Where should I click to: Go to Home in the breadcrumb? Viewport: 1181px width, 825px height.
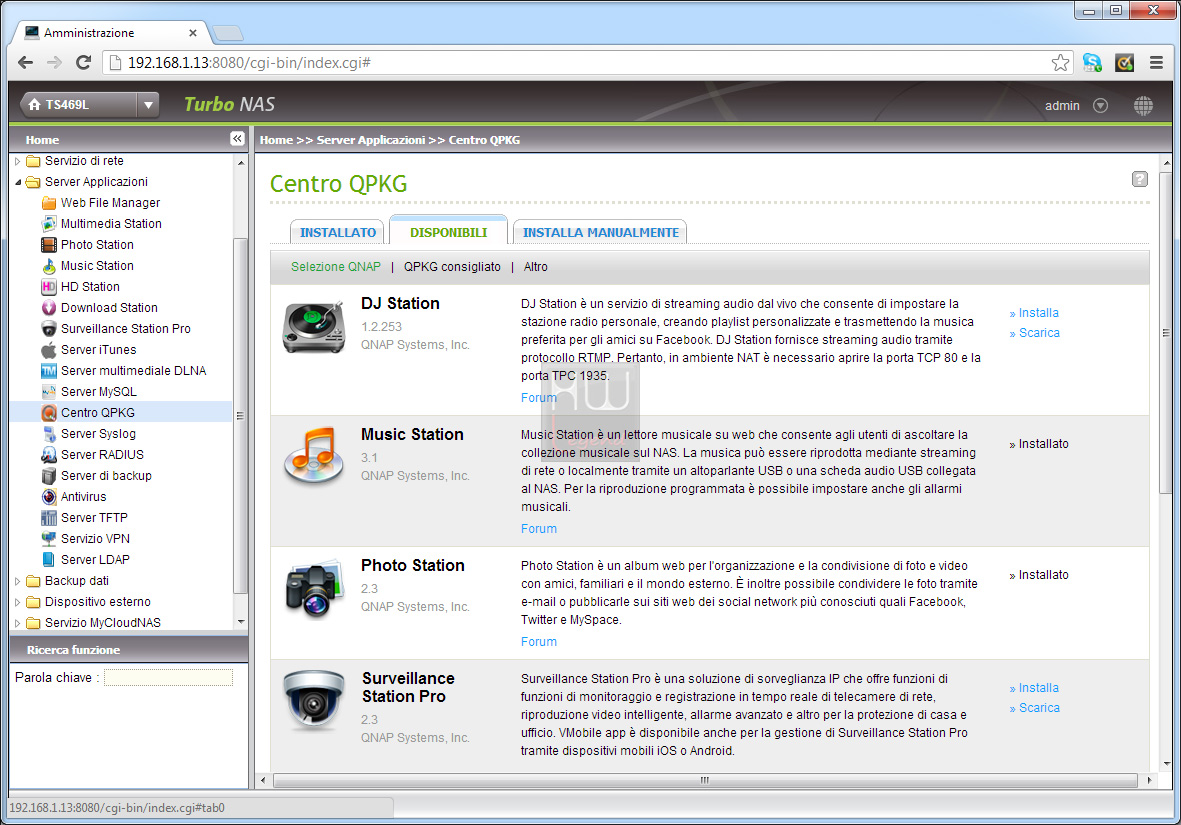pos(276,140)
